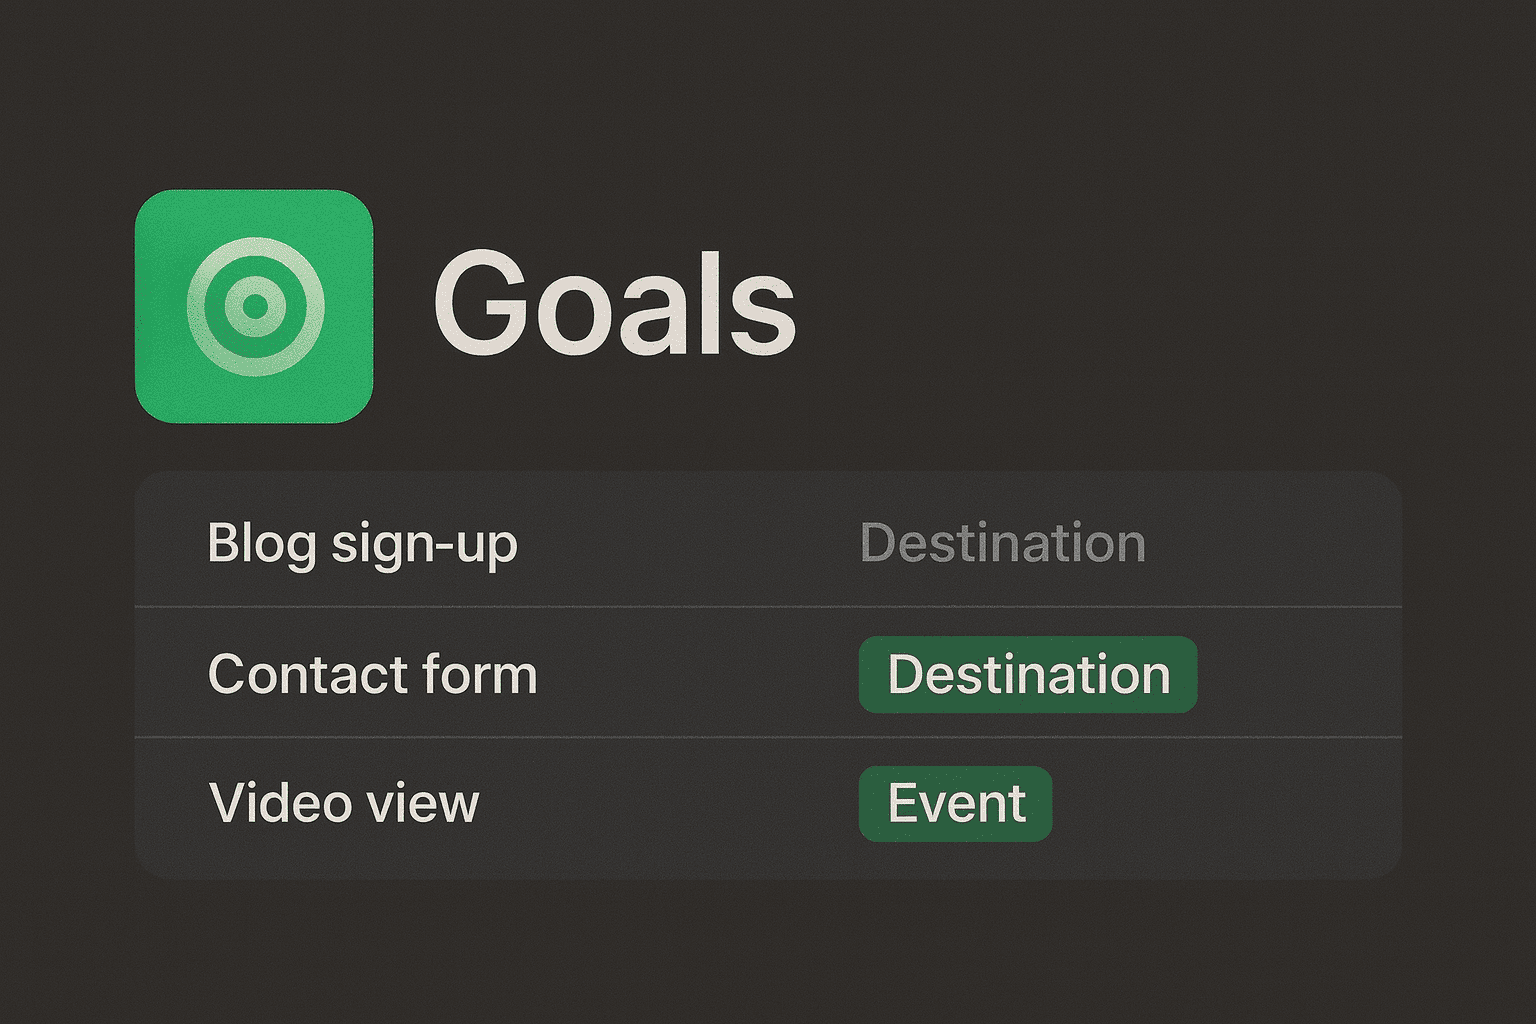
Task: Click the green Event badge
Action: coord(956,803)
